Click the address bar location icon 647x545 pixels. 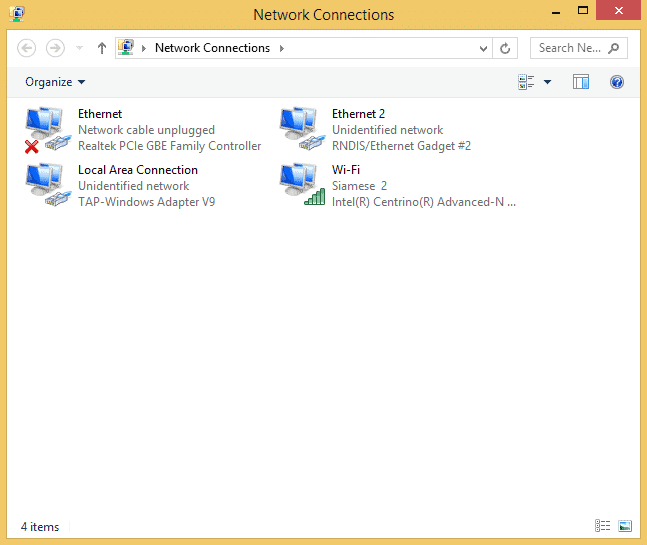126,47
